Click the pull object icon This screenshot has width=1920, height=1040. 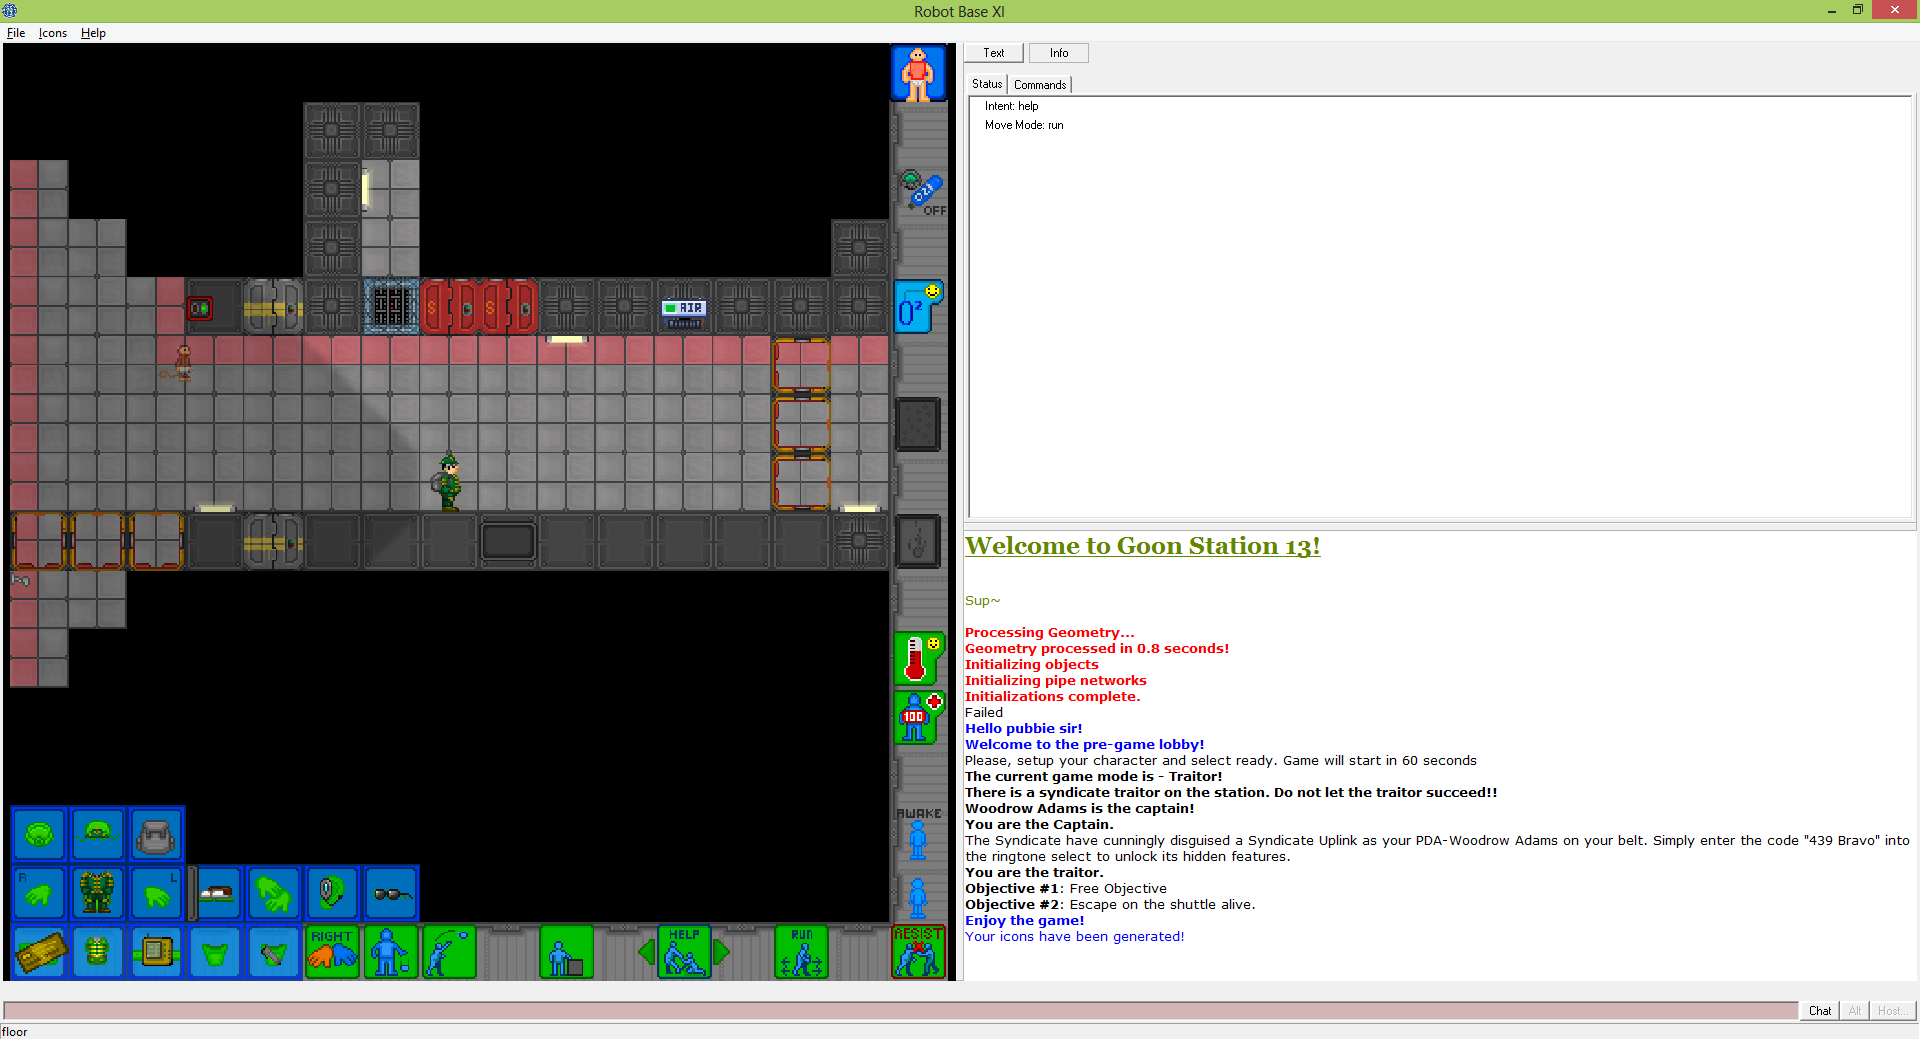567,952
